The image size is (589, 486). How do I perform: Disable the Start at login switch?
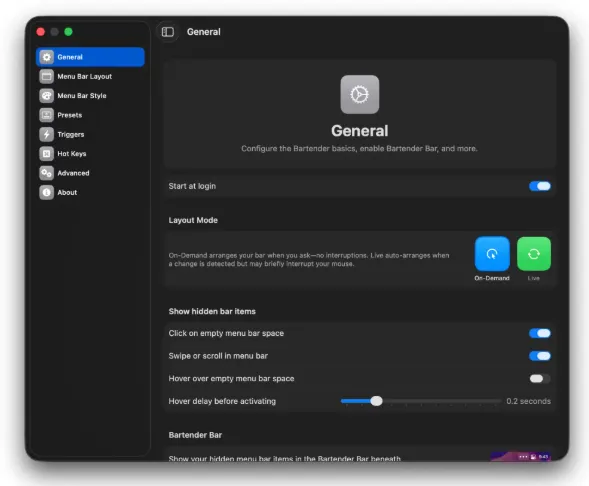[x=540, y=186]
